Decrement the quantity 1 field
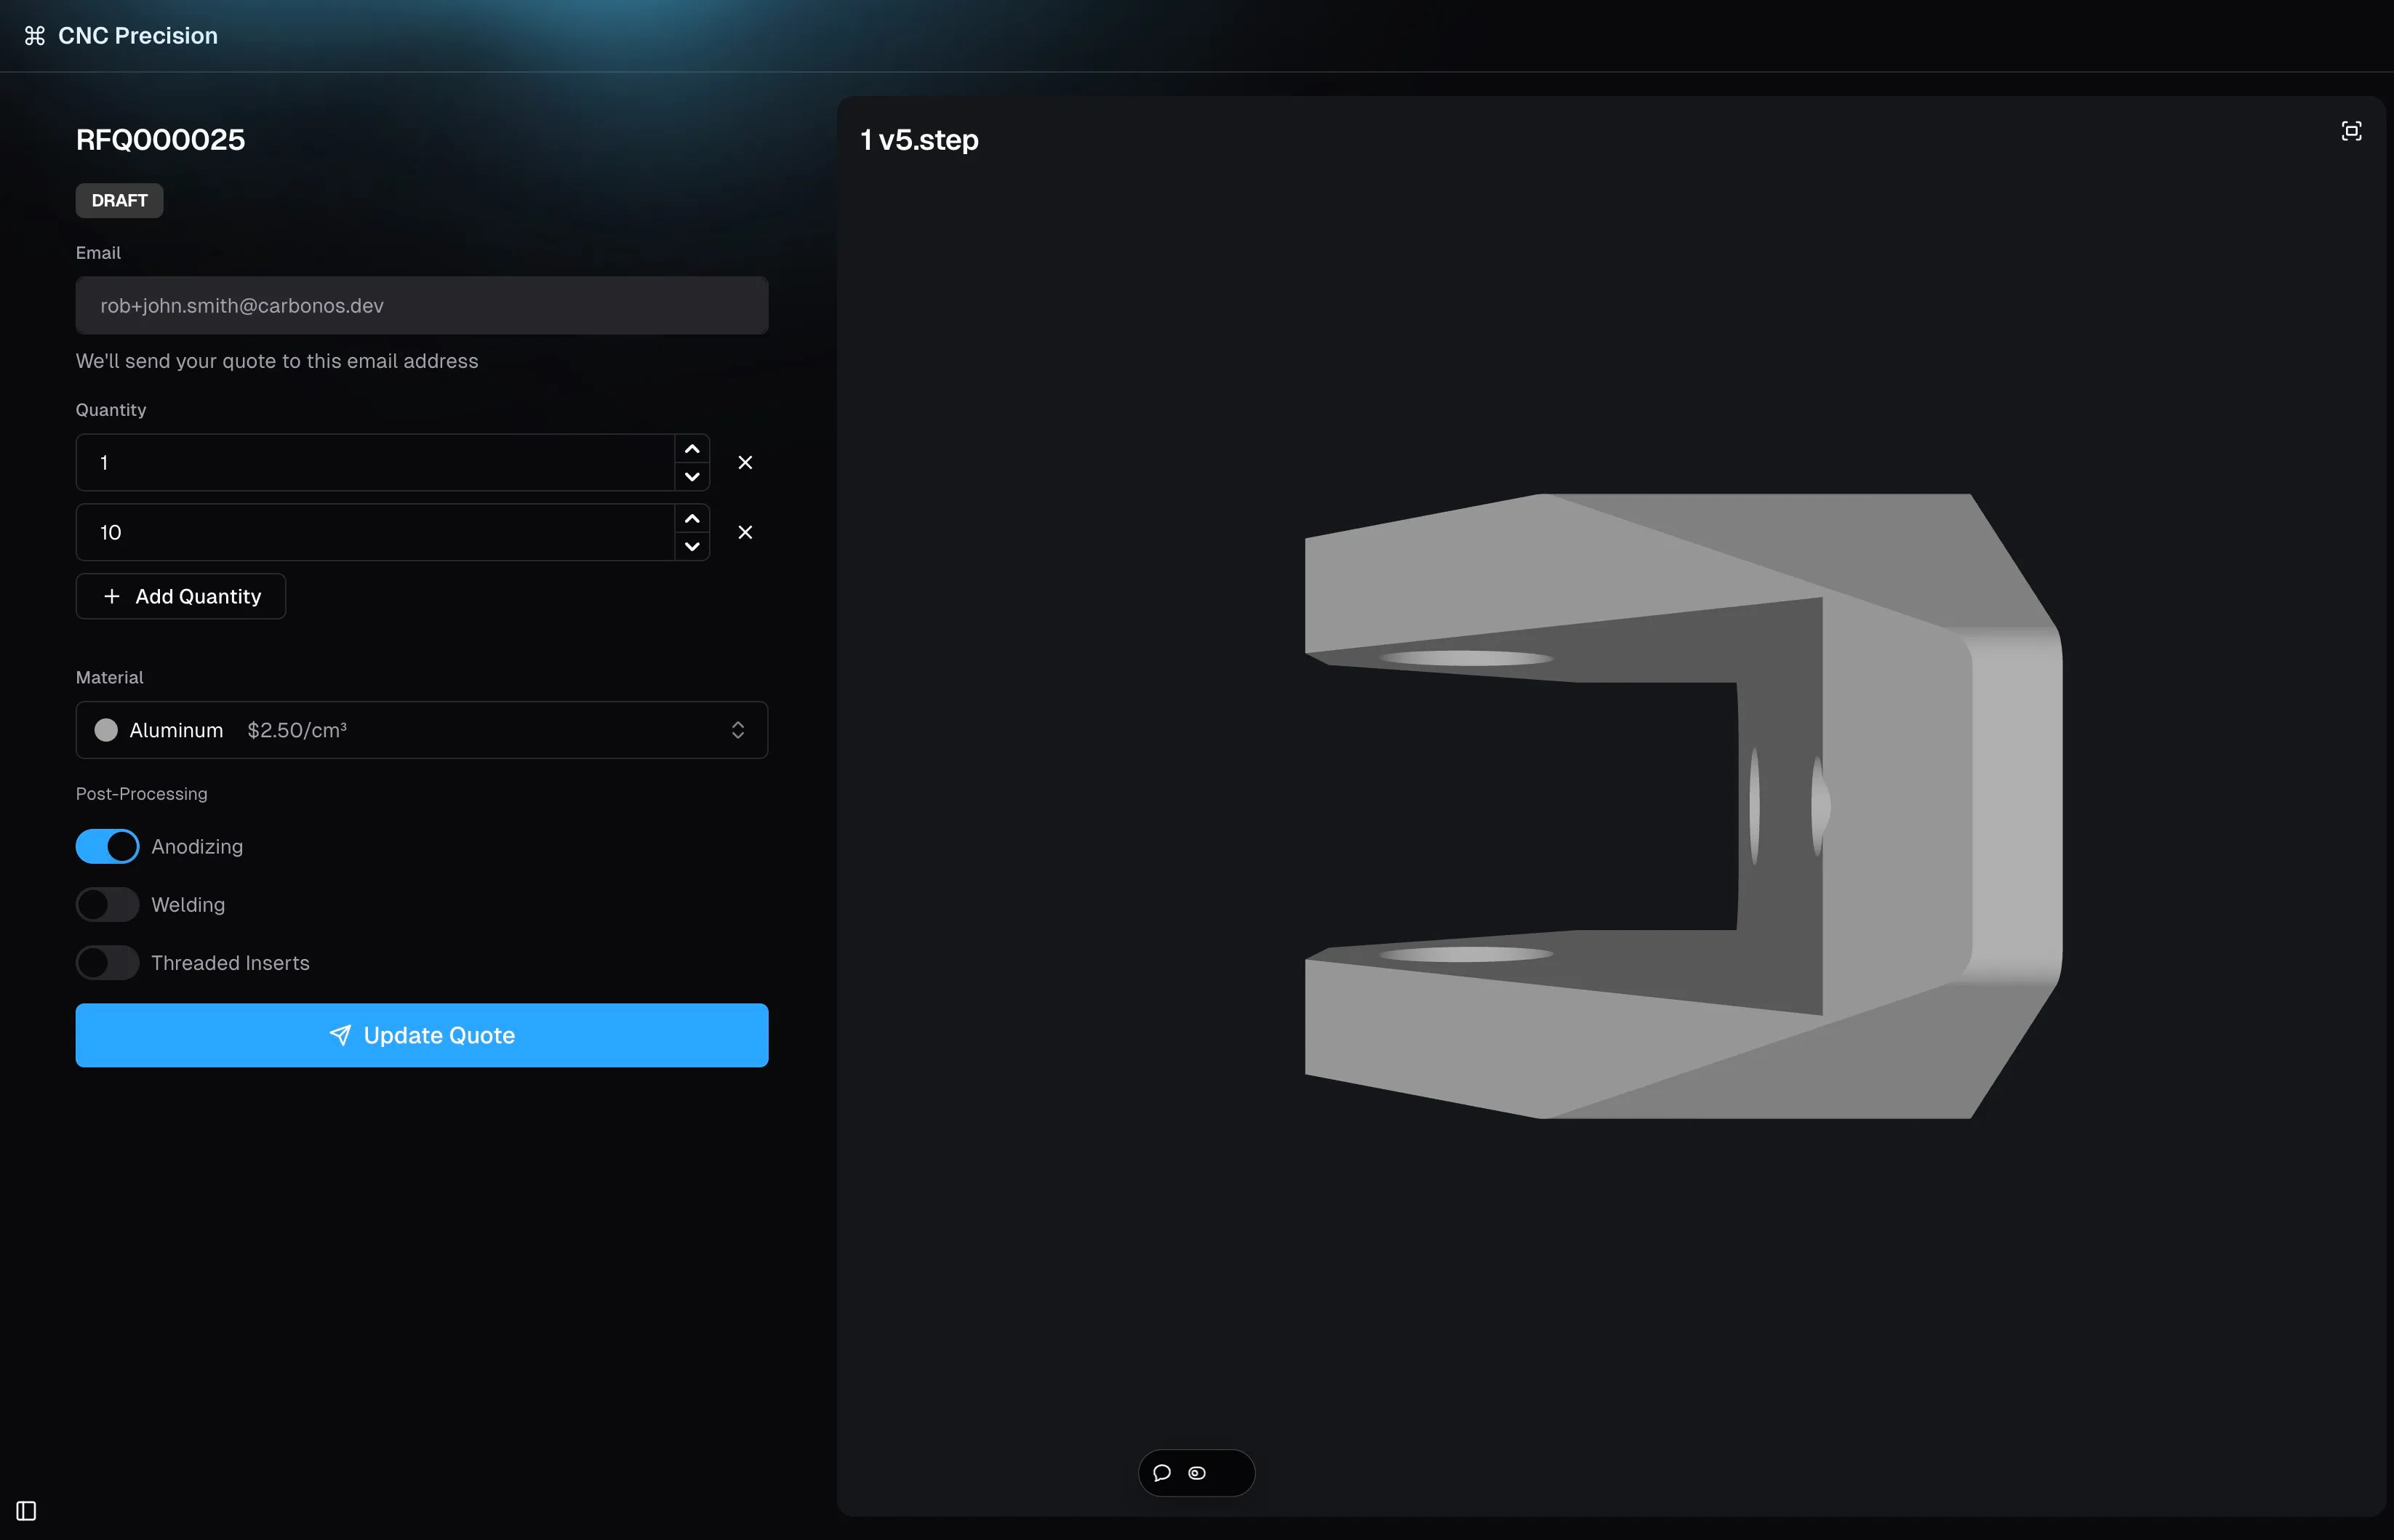 pyautogui.click(x=692, y=476)
